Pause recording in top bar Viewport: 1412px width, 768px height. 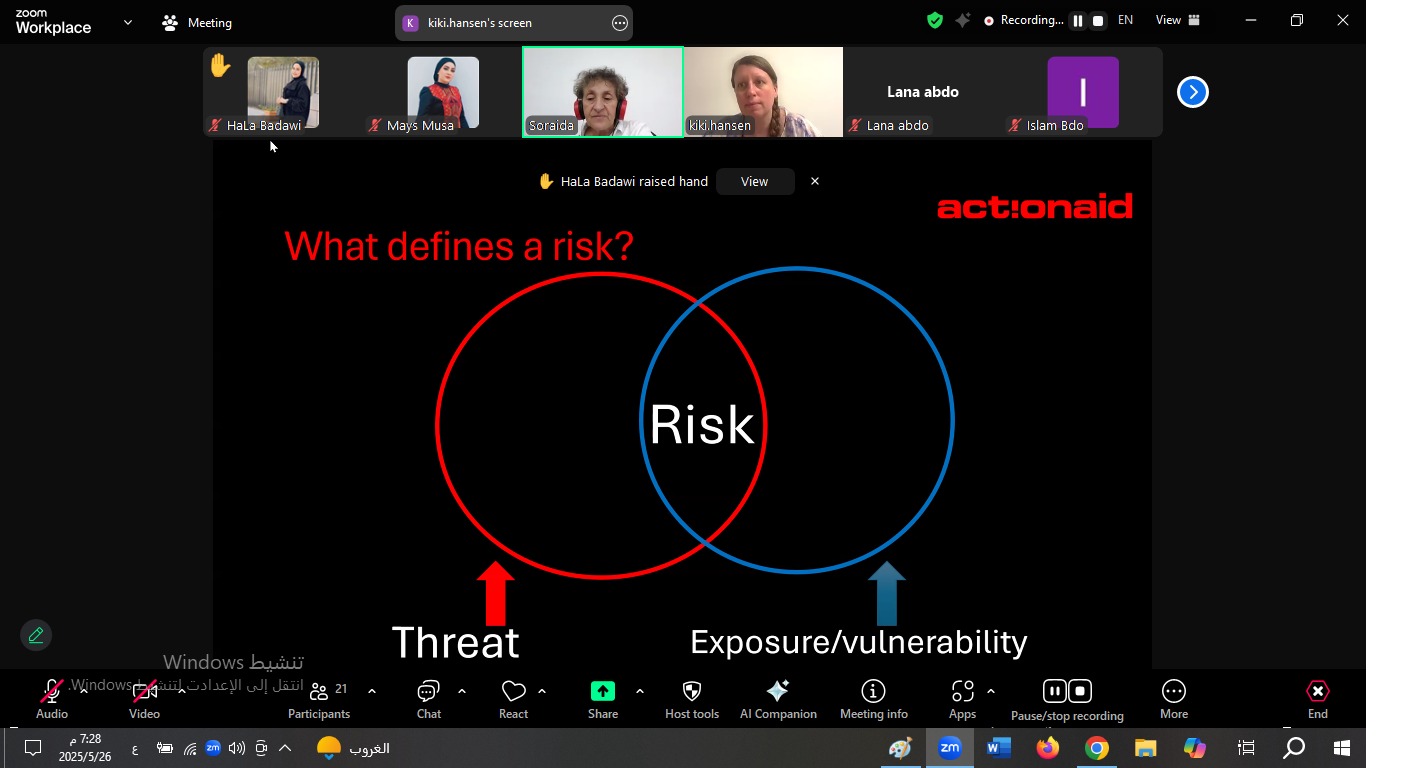tap(1077, 21)
